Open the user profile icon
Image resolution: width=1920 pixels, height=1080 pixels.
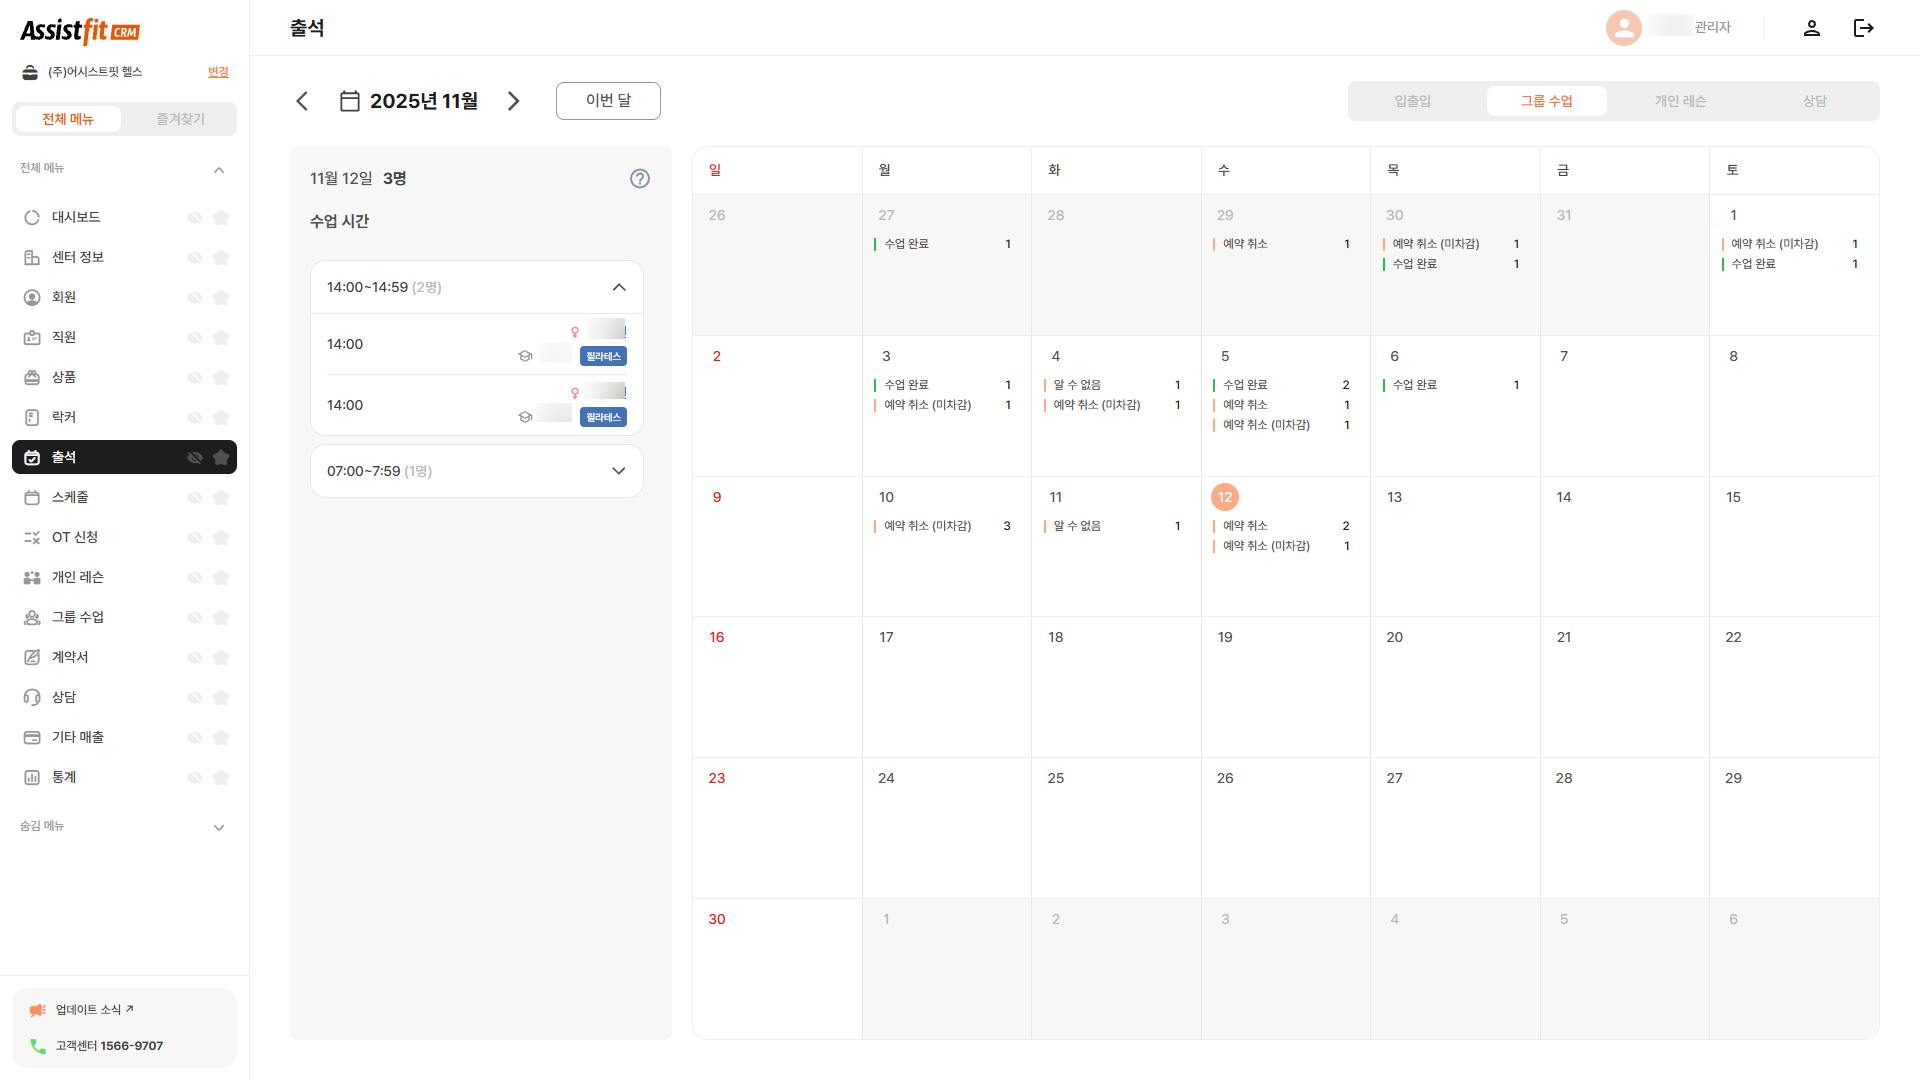click(1811, 28)
